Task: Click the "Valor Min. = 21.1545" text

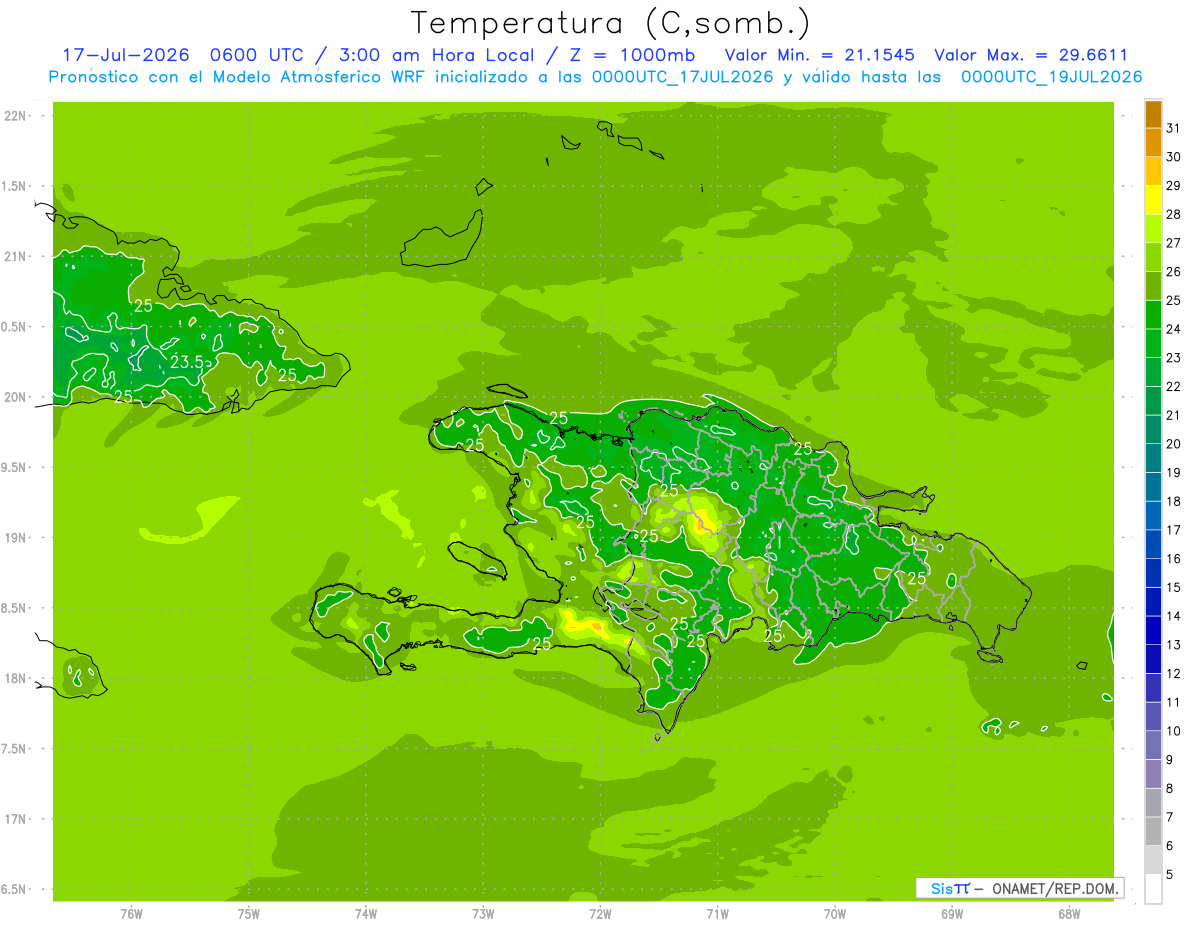Action: pyautogui.click(x=820, y=55)
